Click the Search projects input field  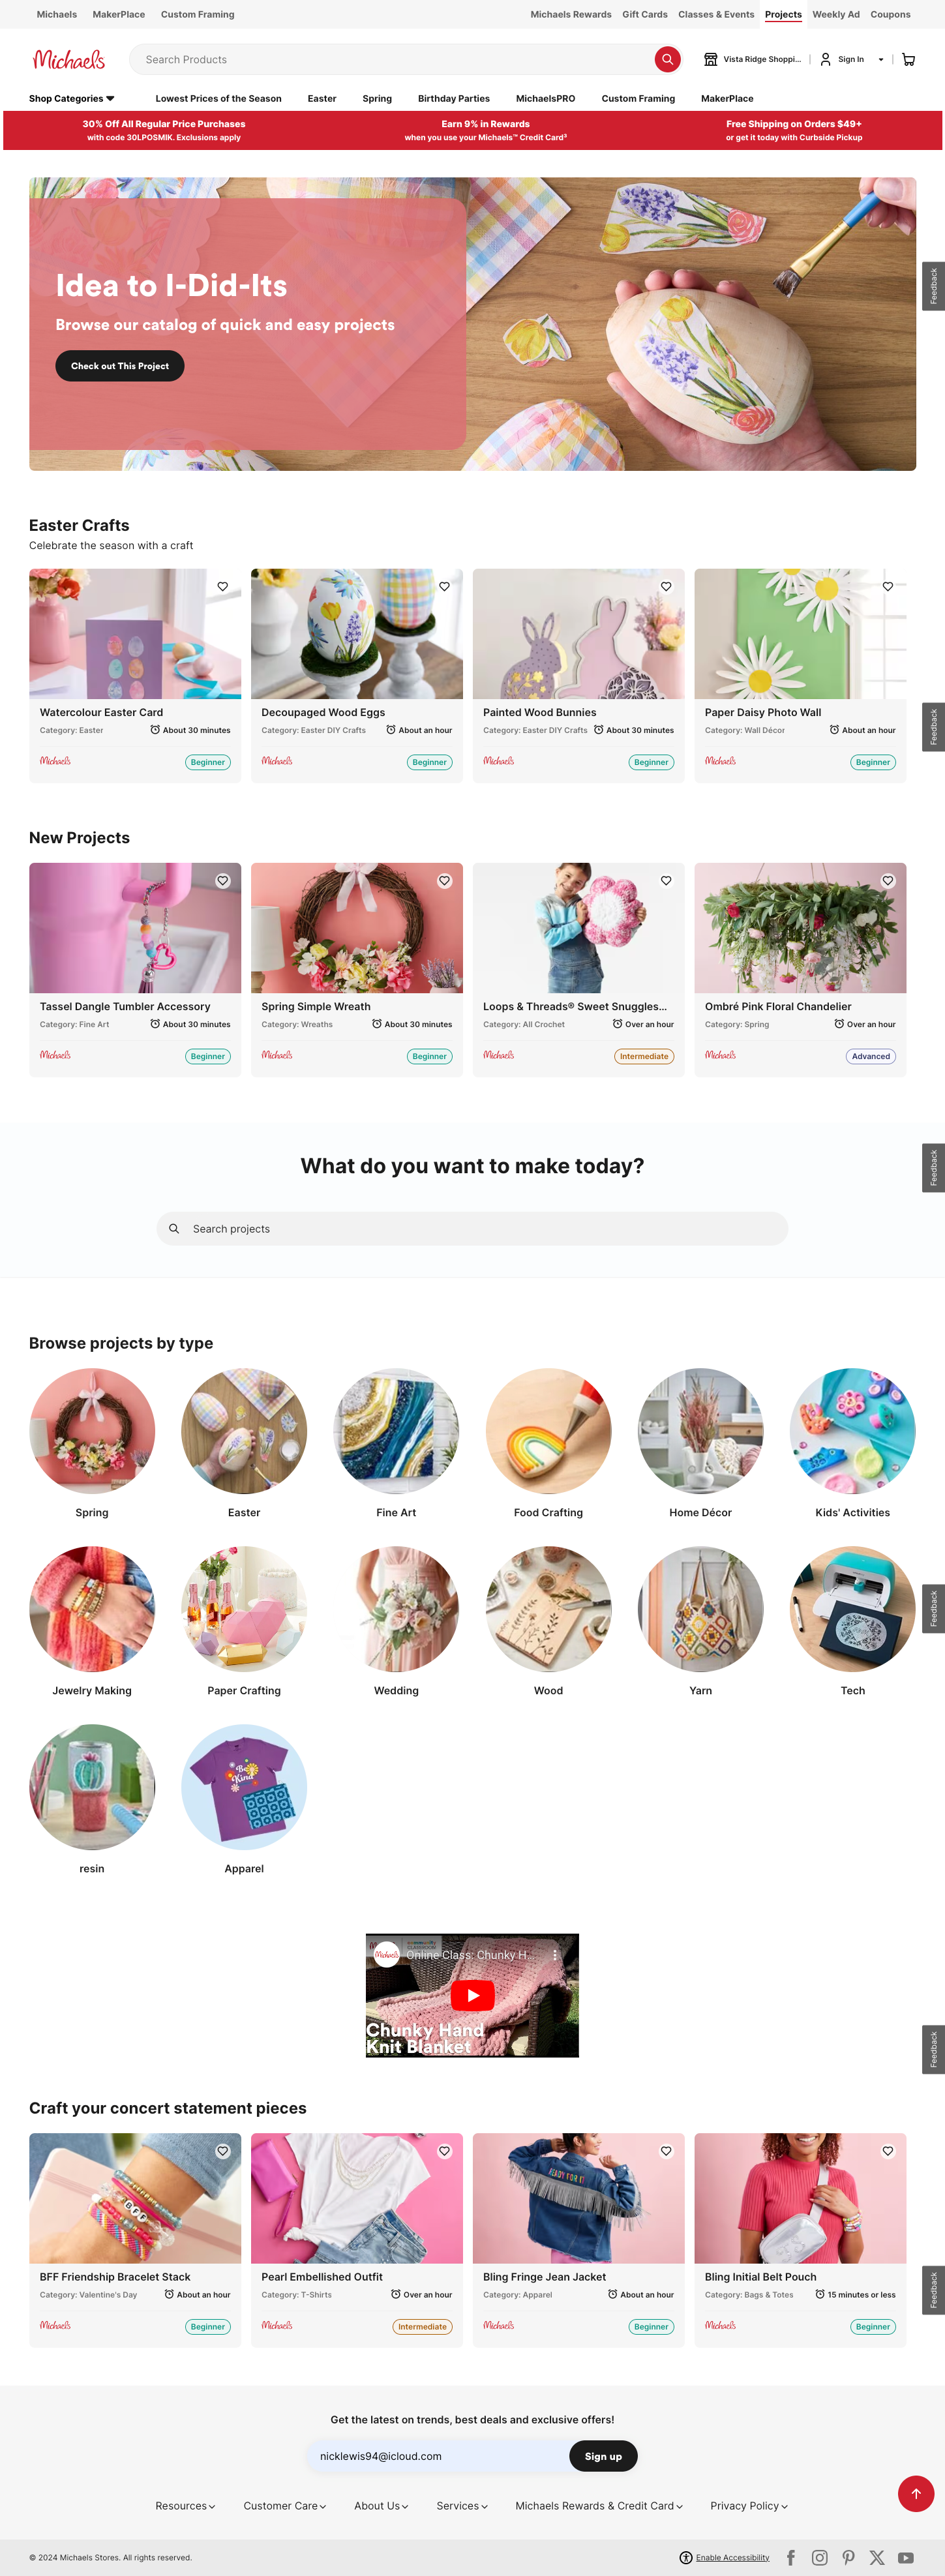point(472,1229)
